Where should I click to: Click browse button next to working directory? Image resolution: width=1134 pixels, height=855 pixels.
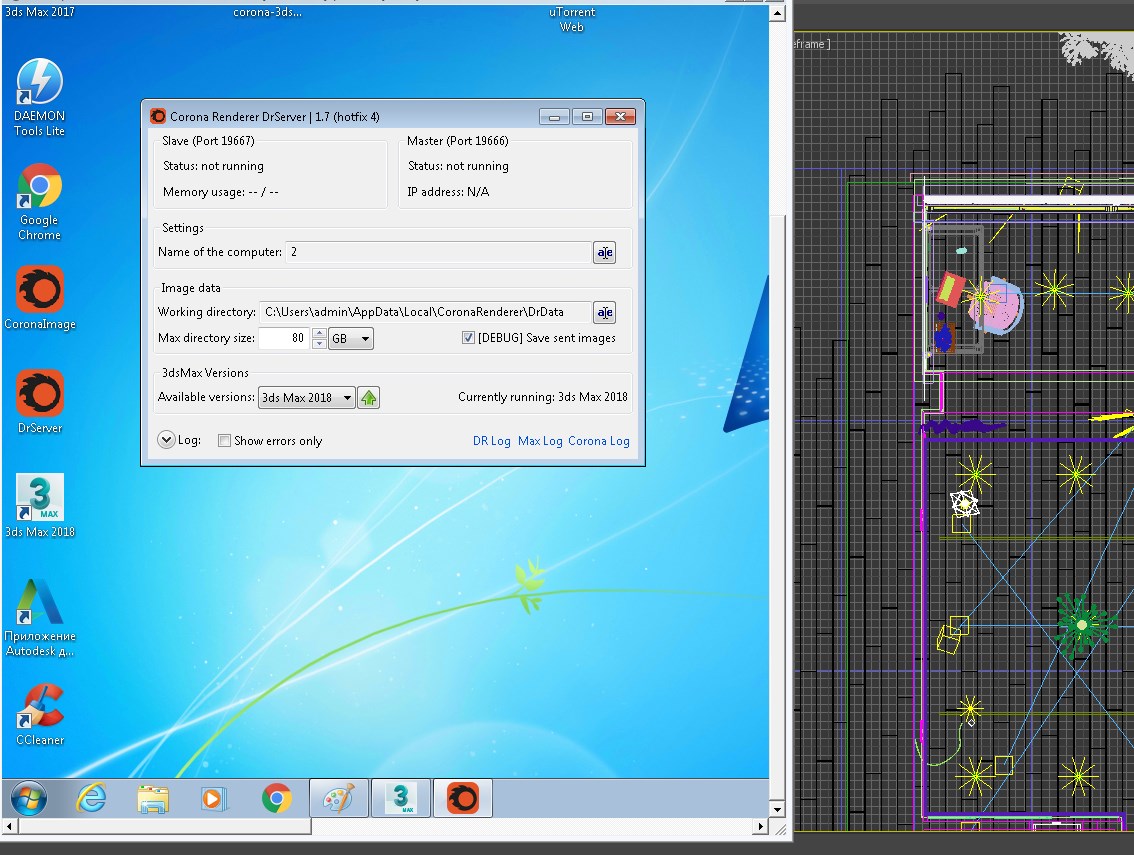(605, 312)
